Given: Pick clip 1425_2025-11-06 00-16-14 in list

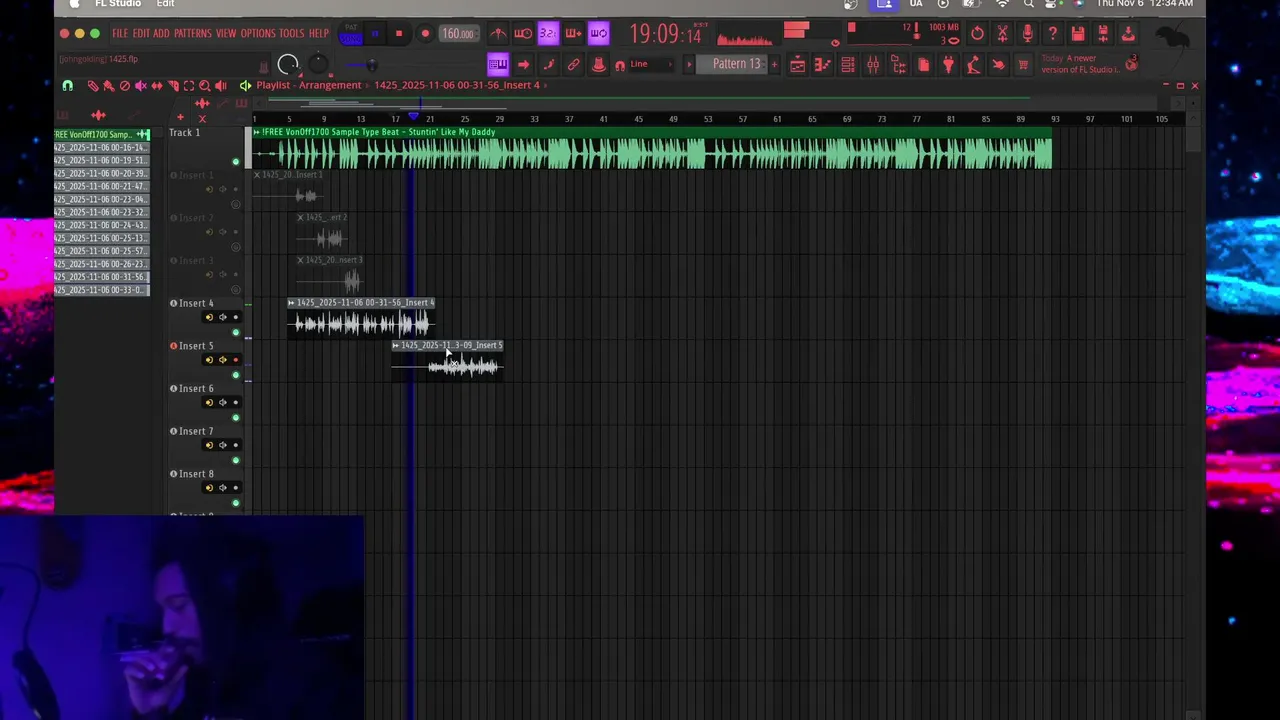Looking at the screenshot, I should [101, 147].
